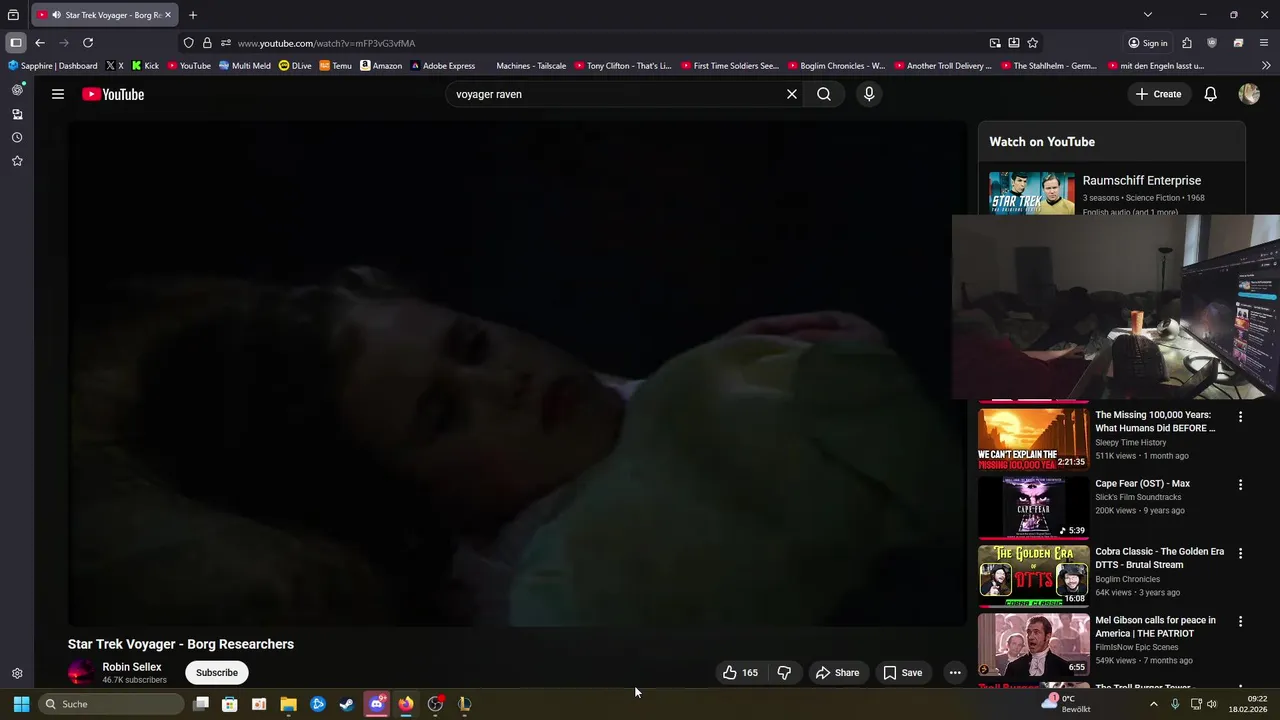Show hidden system tray icons
Screen dimensions: 1280x720
pos(1153,704)
